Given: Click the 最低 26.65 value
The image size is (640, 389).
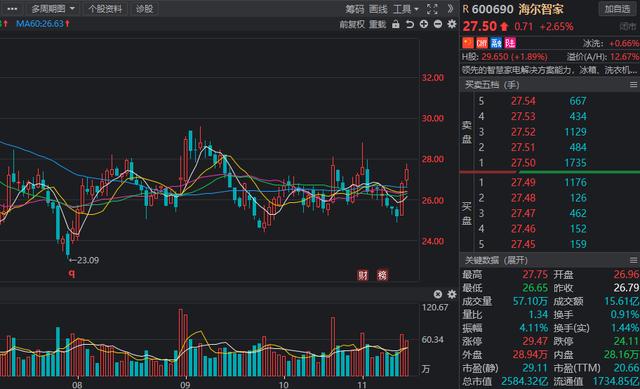Looking at the screenshot, I should (535, 288).
